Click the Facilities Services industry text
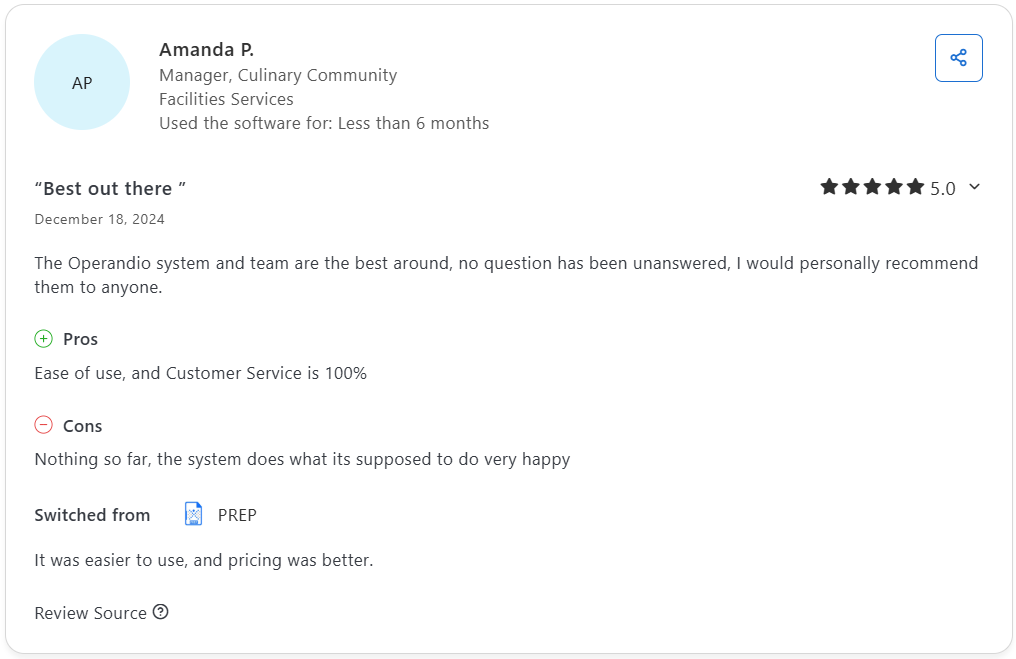This screenshot has height=659, width=1016. tap(226, 99)
